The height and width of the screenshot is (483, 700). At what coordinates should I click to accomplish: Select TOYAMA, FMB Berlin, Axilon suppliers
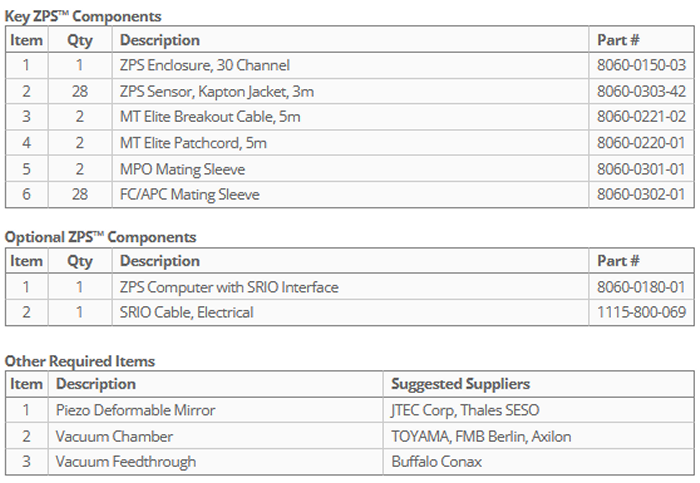point(481,436)
